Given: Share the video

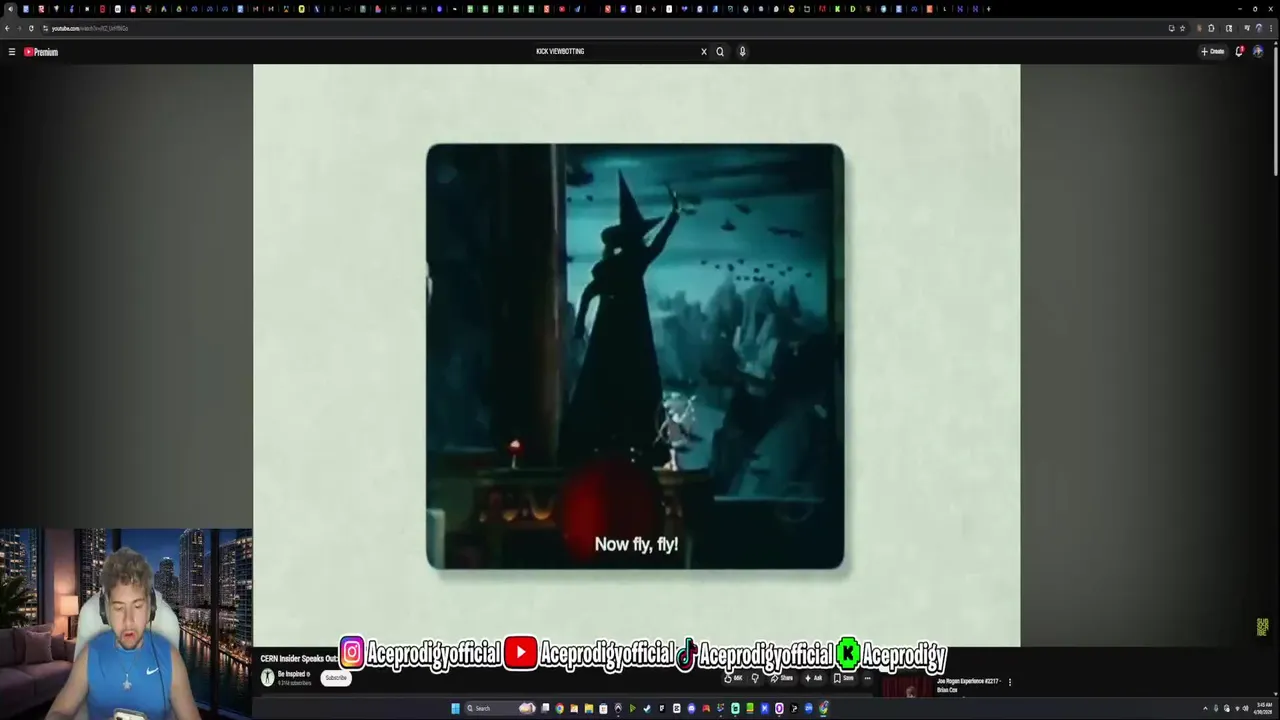Looking at the screenshot, I should tap(782, 678).
